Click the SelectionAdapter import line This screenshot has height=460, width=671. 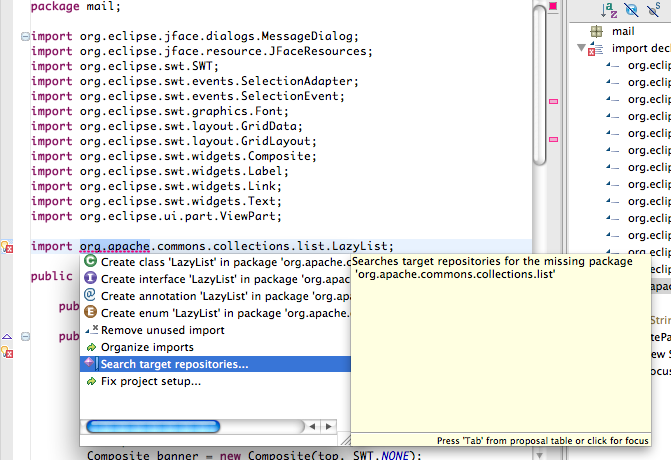(195, 81)
